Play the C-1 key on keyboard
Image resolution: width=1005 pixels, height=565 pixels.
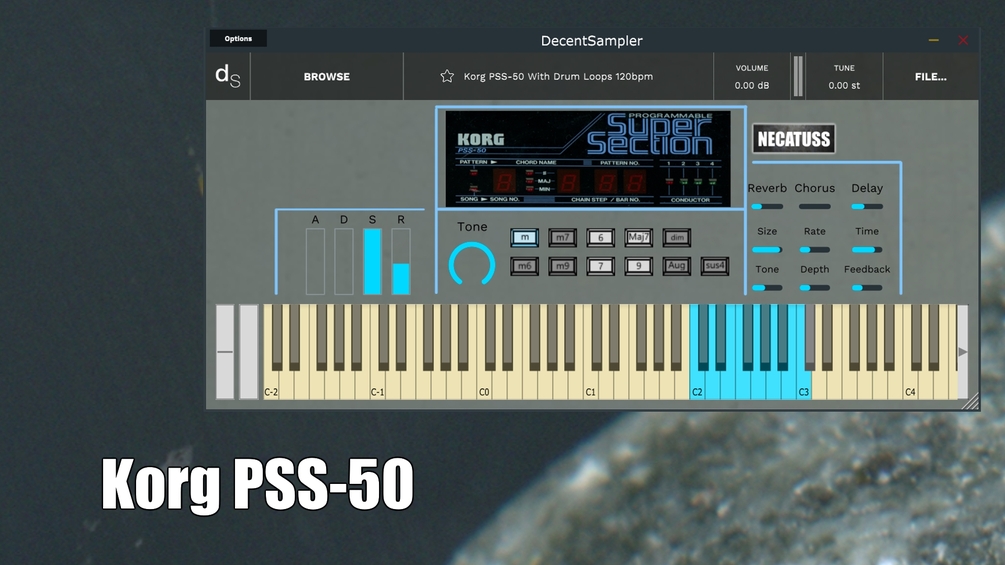tap(378, 384)
